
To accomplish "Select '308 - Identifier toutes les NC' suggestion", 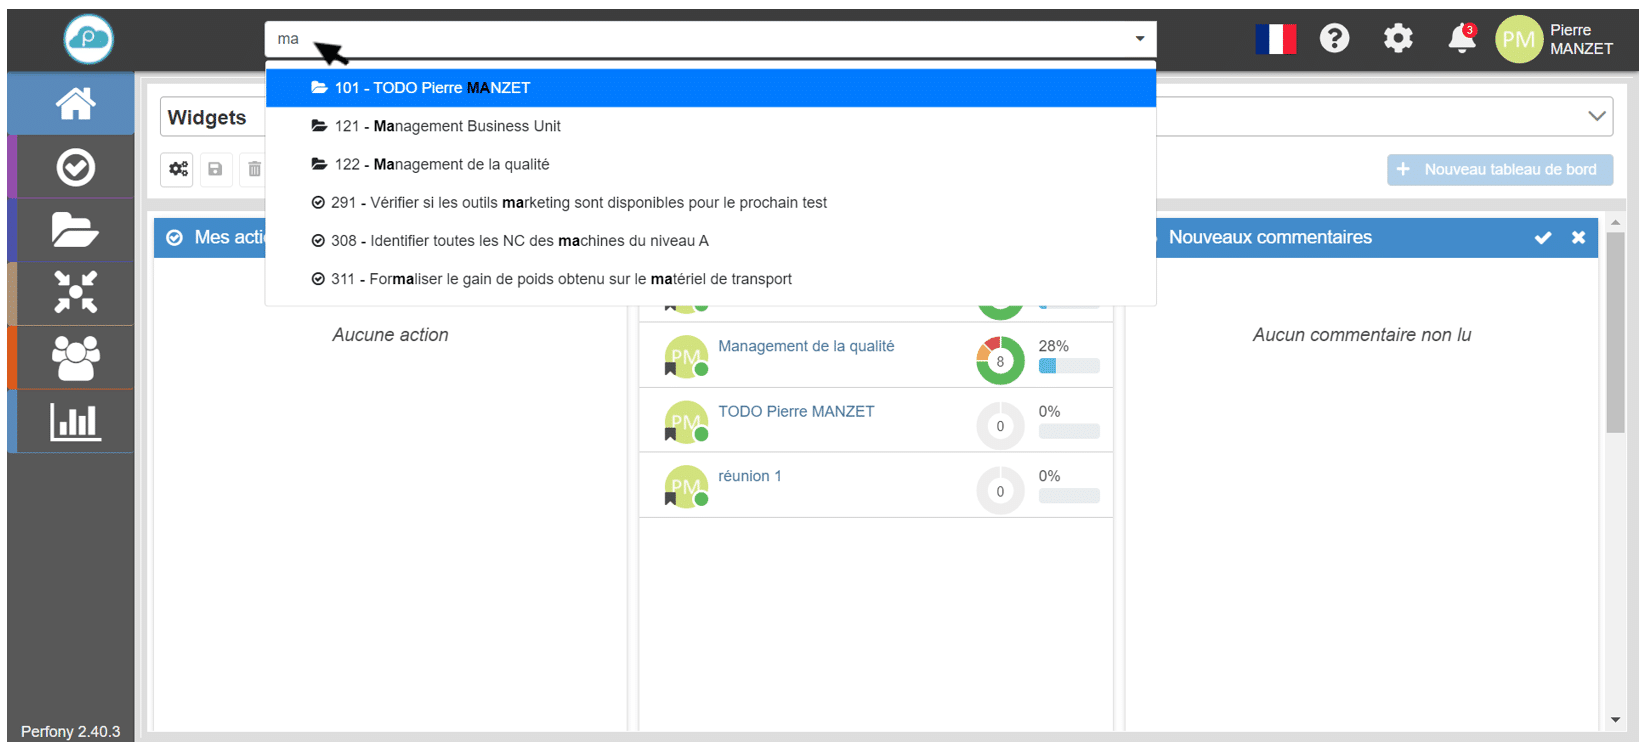I will pyautogui.click(x=519, y=241).
